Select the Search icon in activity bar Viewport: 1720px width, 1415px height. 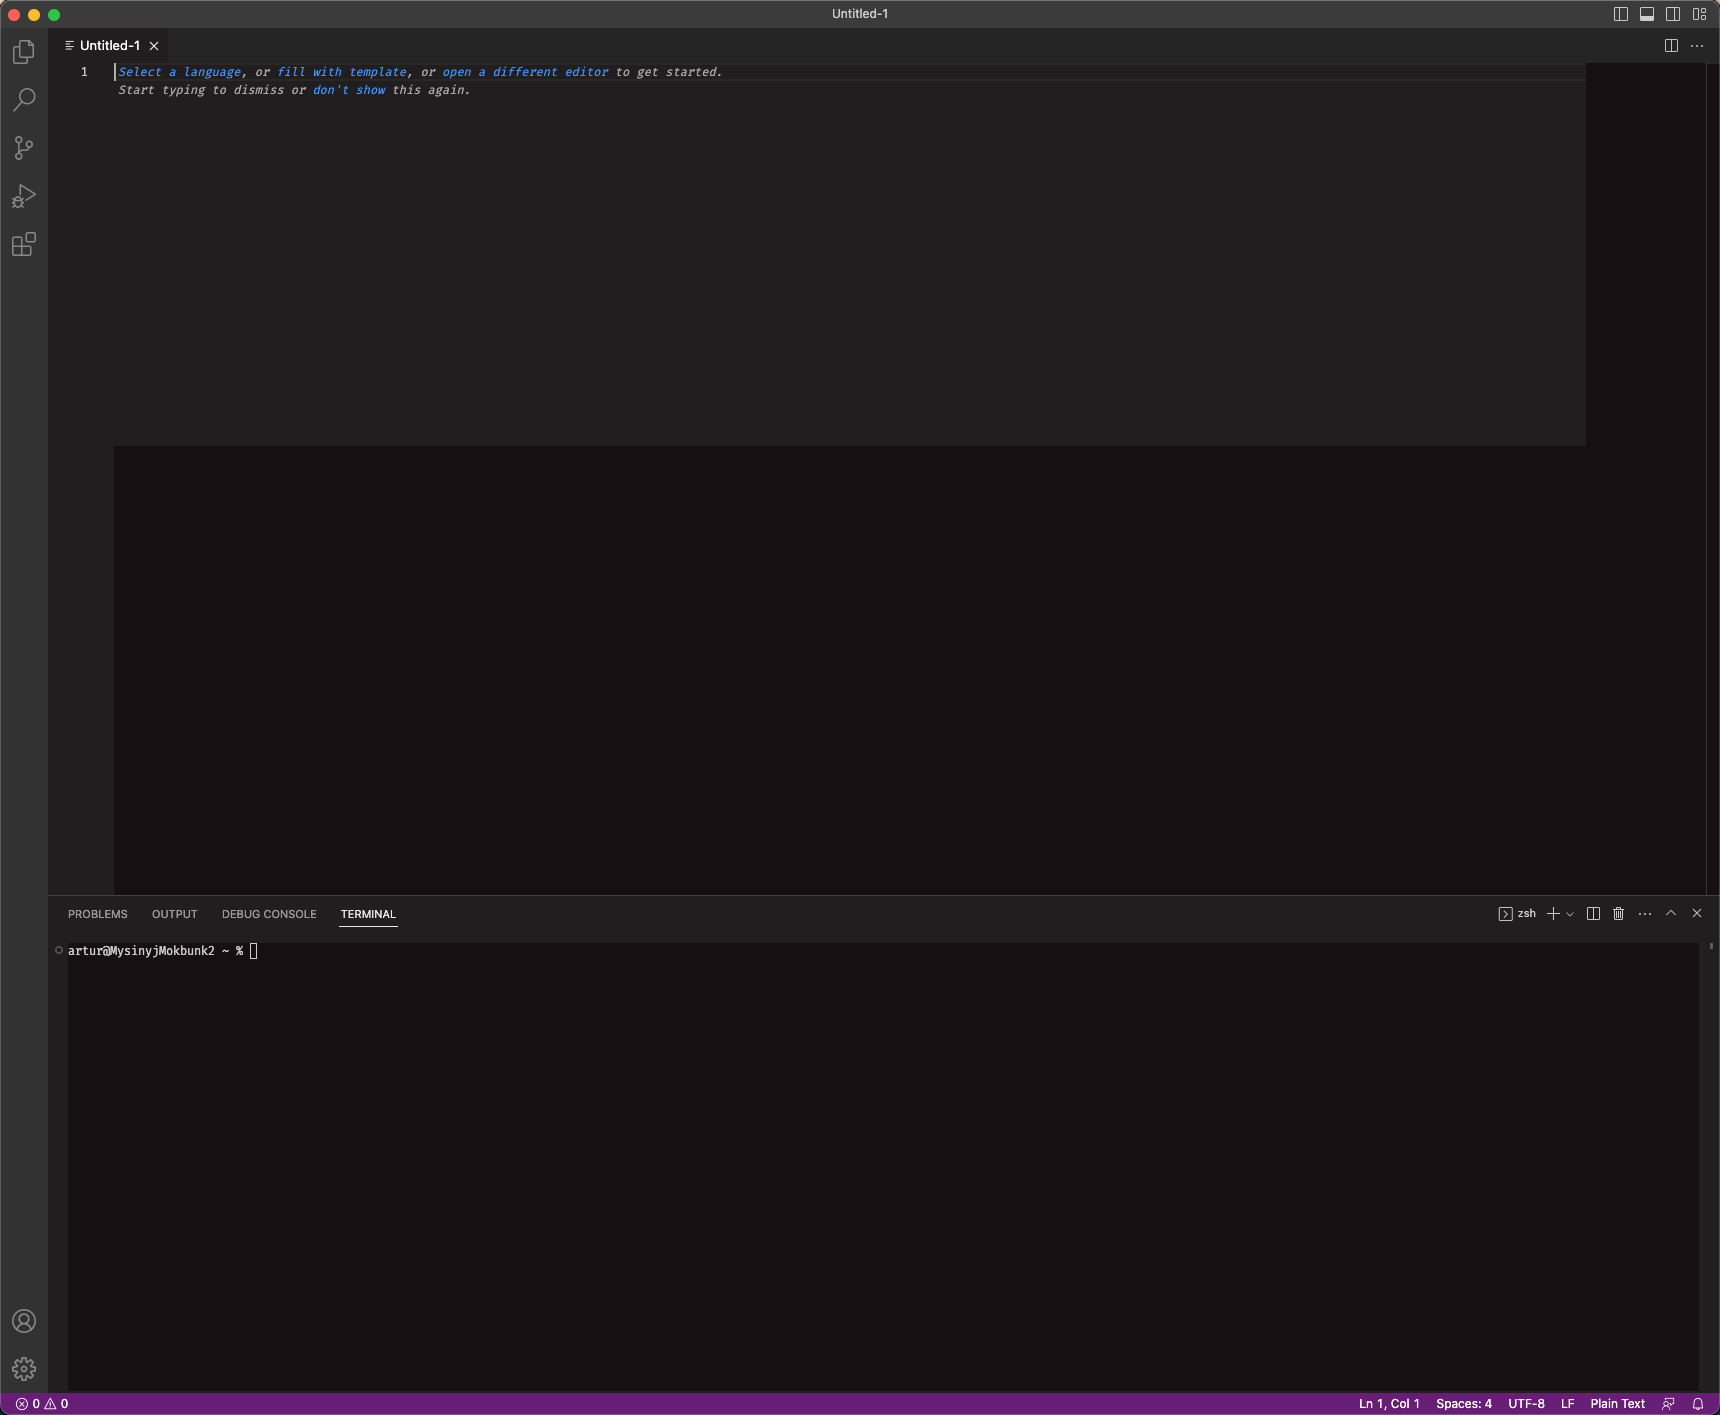pyautogui.click(x=23, y=100)
